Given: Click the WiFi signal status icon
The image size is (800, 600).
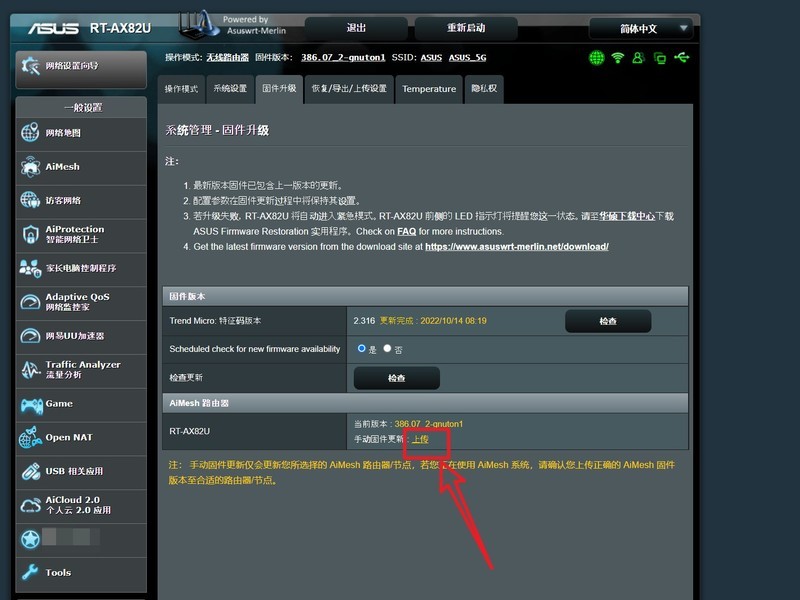Looking at the screenshot, I should click(x=618, y=58).
